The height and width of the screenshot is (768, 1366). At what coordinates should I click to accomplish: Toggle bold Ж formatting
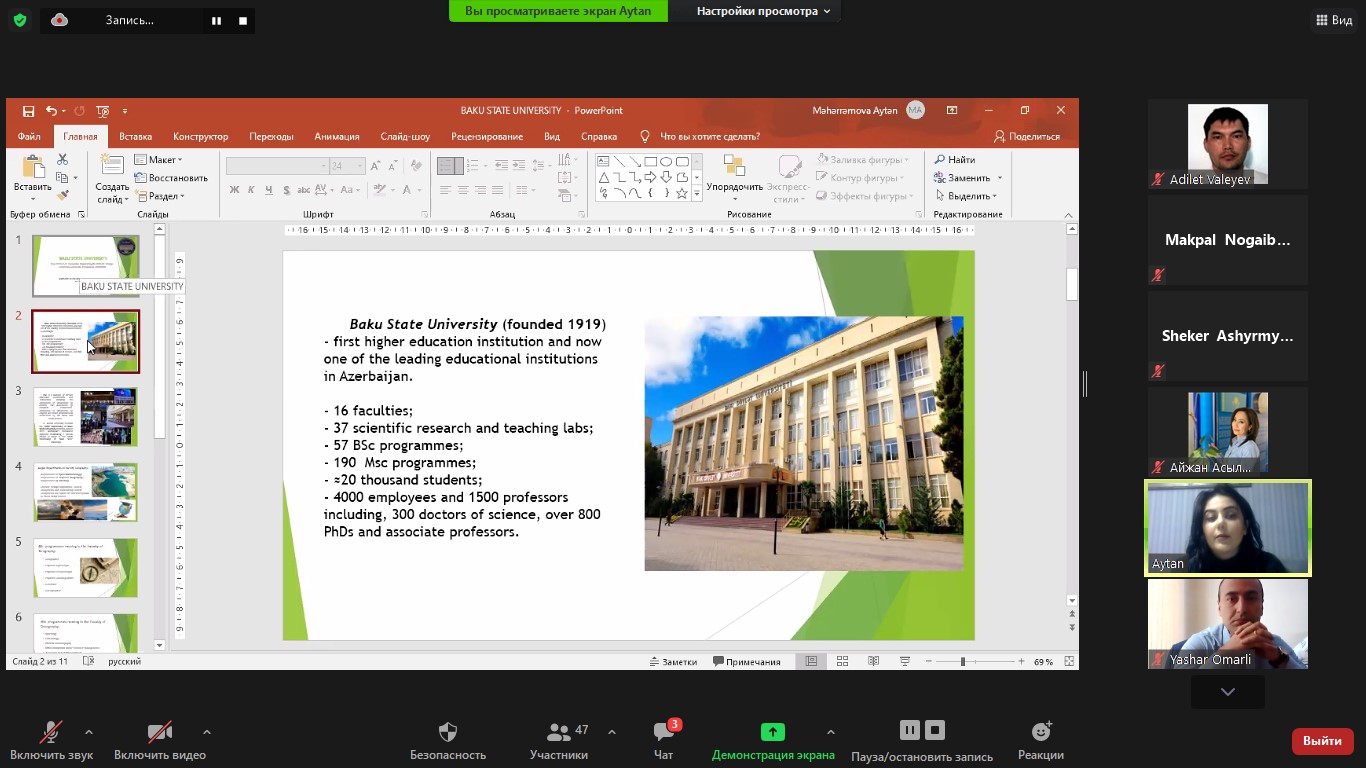(x=234, y=190)
